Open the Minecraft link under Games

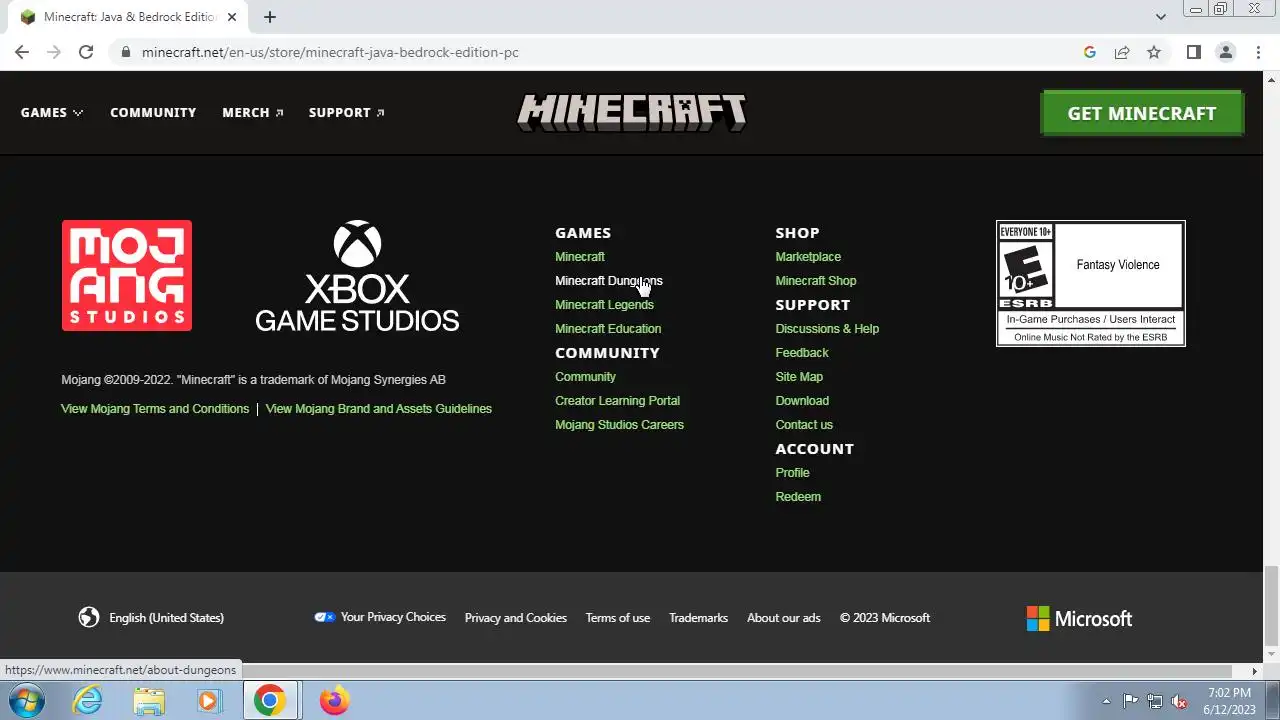(580, 257)
